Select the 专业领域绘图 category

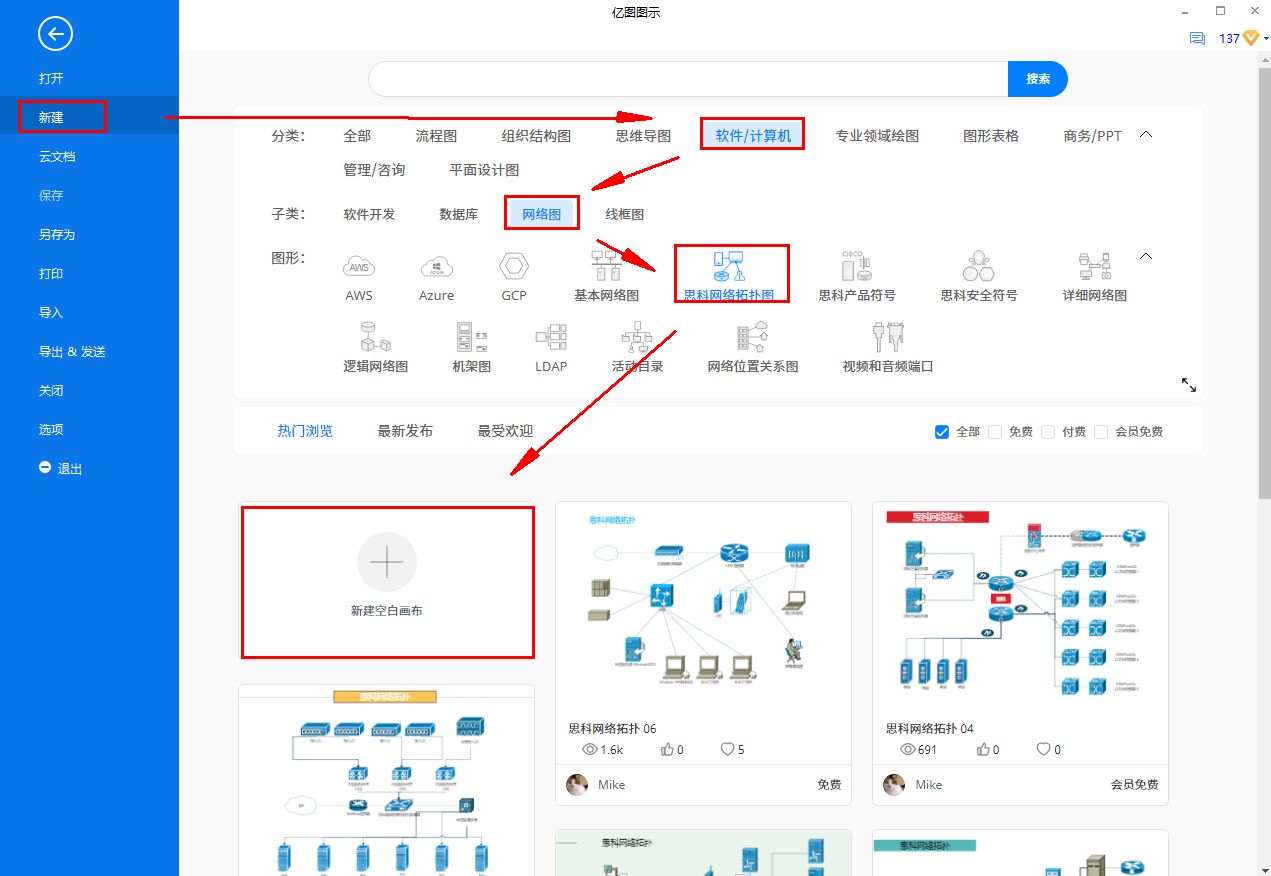(877, 136)
